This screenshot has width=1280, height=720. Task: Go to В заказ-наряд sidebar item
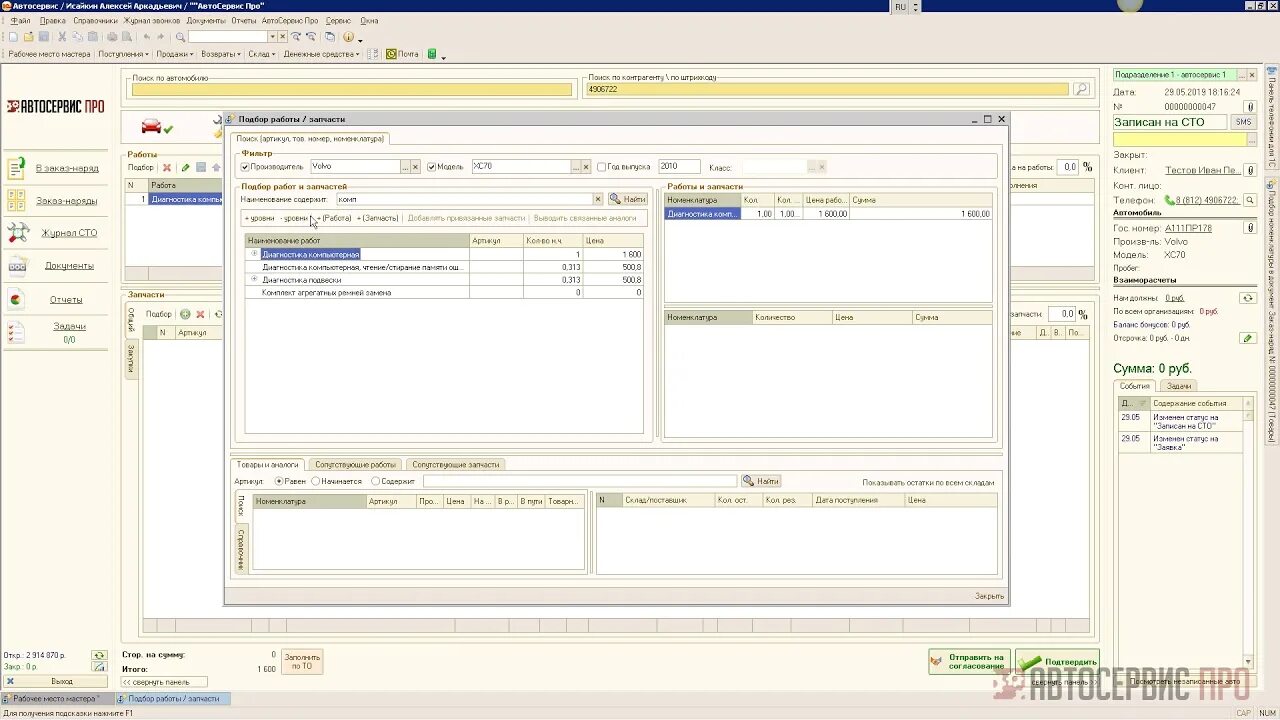pyautogui.click(x=67, y=168)
